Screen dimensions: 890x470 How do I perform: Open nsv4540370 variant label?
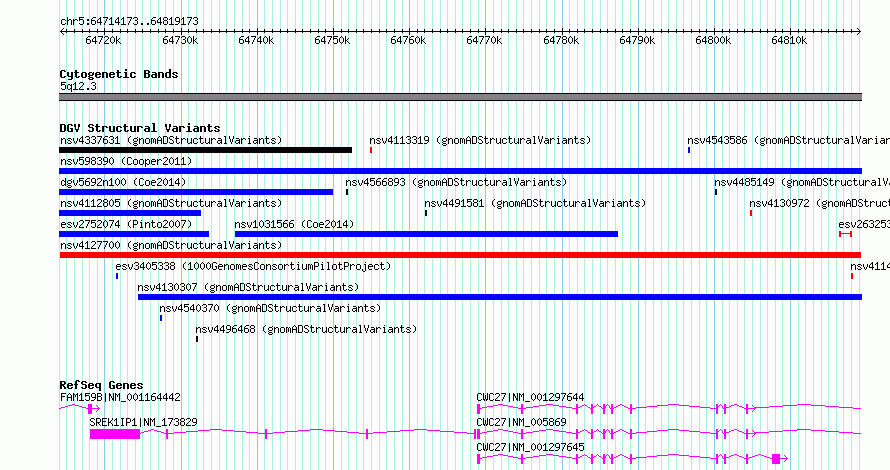point(270,308)
